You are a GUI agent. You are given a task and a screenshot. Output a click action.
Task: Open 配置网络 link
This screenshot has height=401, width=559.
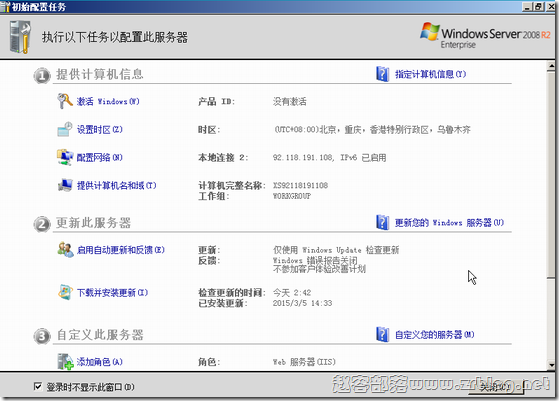[x=99, y=157]
